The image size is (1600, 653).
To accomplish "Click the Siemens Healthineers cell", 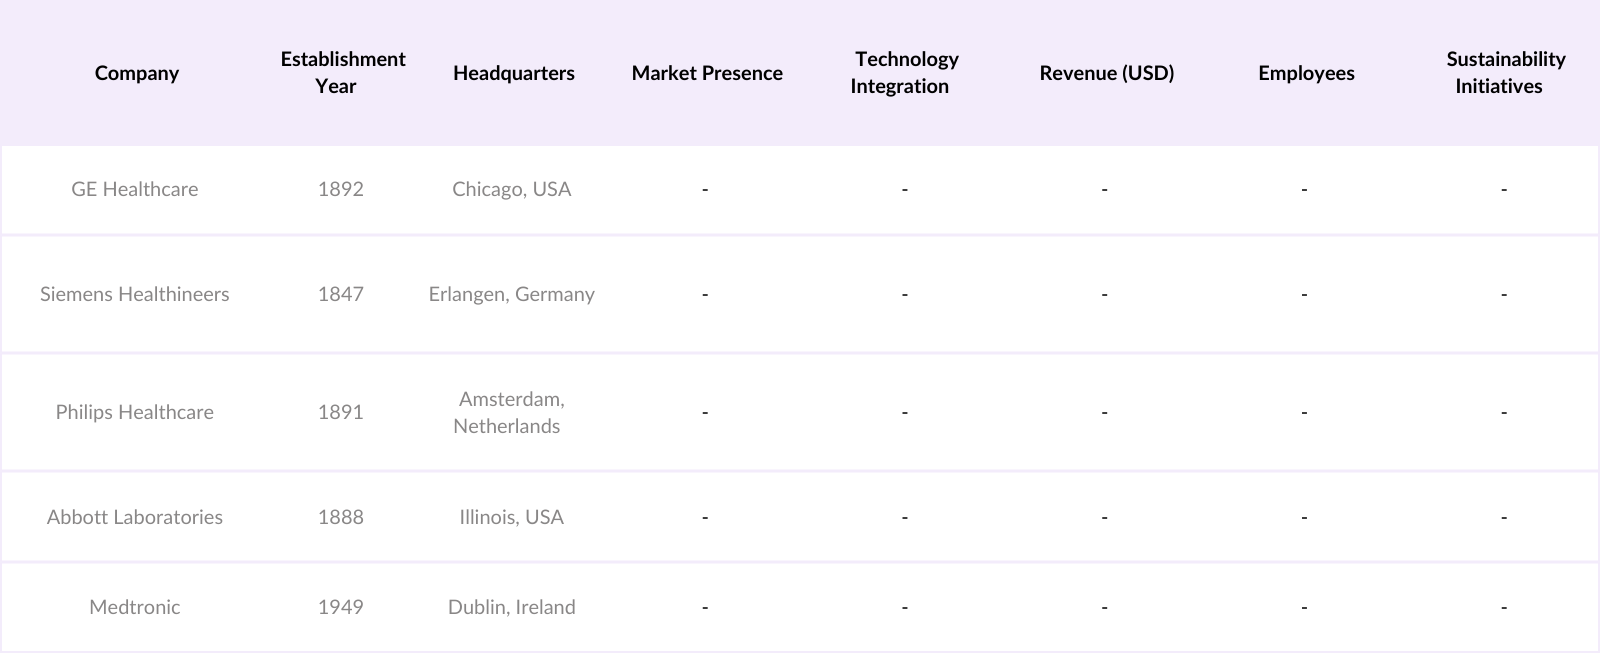I will (135, 294).
